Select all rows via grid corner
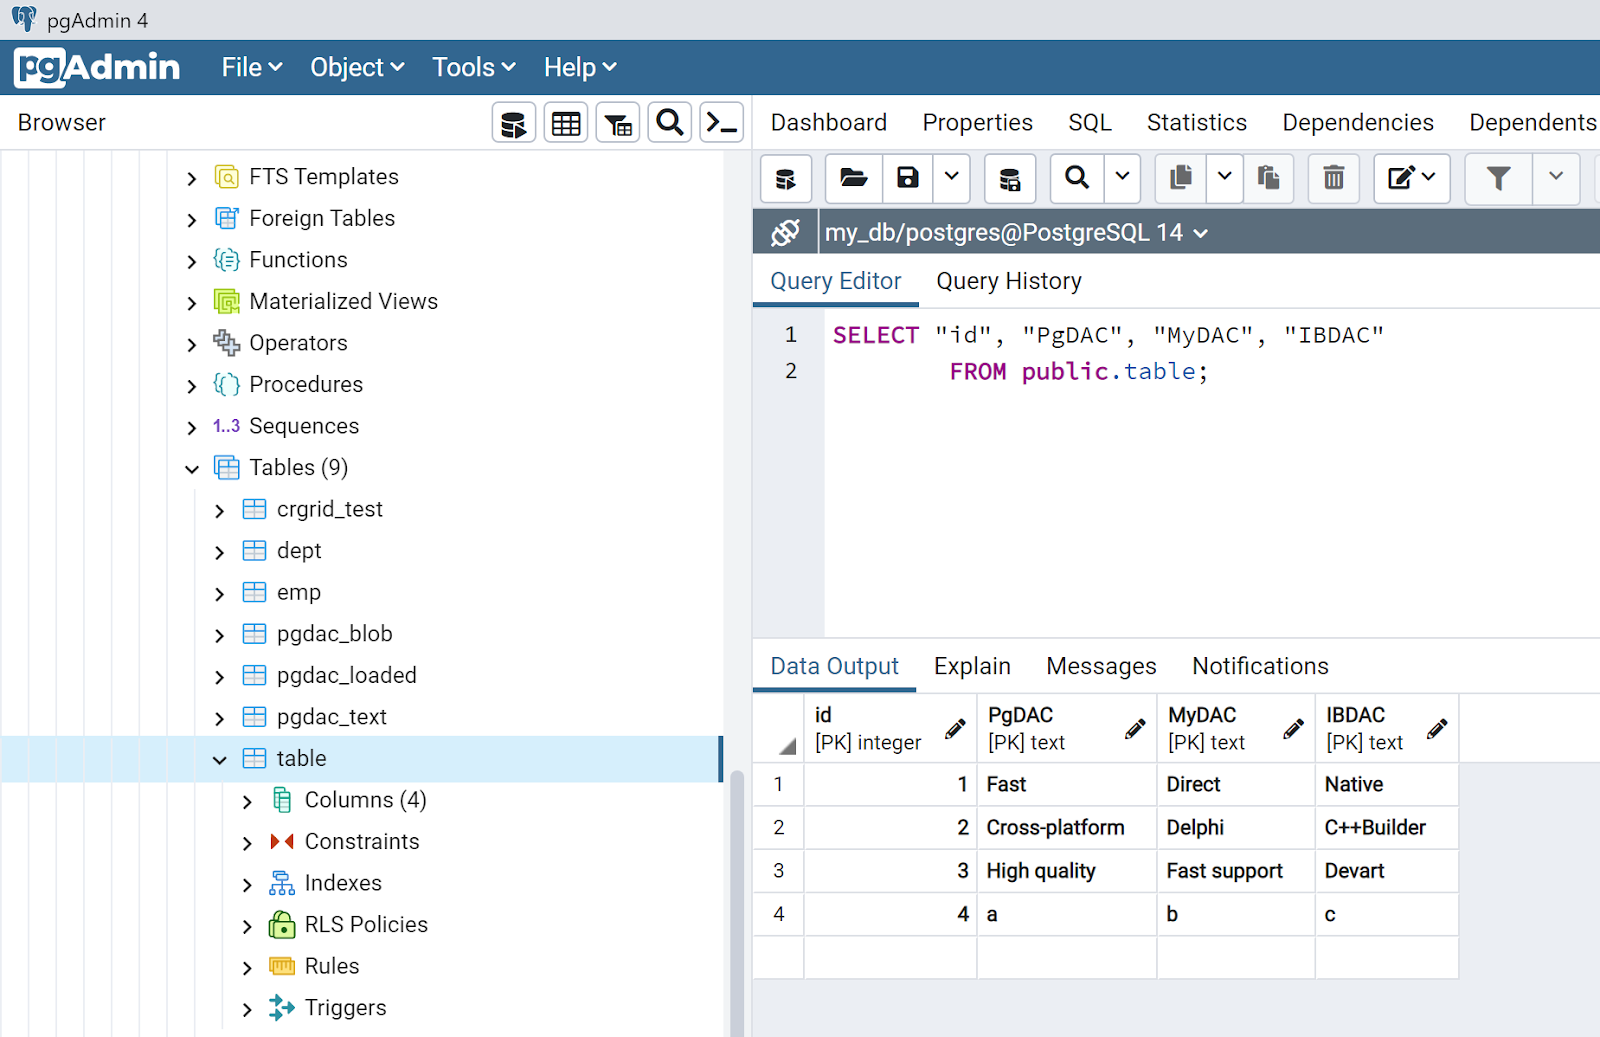This screenshot has height=1037, width=1600. pyautogui.click(x=779, y=729)
